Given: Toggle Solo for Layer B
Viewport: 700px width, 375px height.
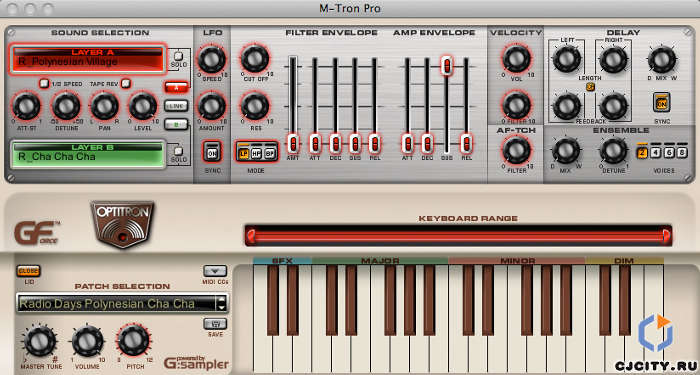Looking at the screenshot, I should click(179, 151).
